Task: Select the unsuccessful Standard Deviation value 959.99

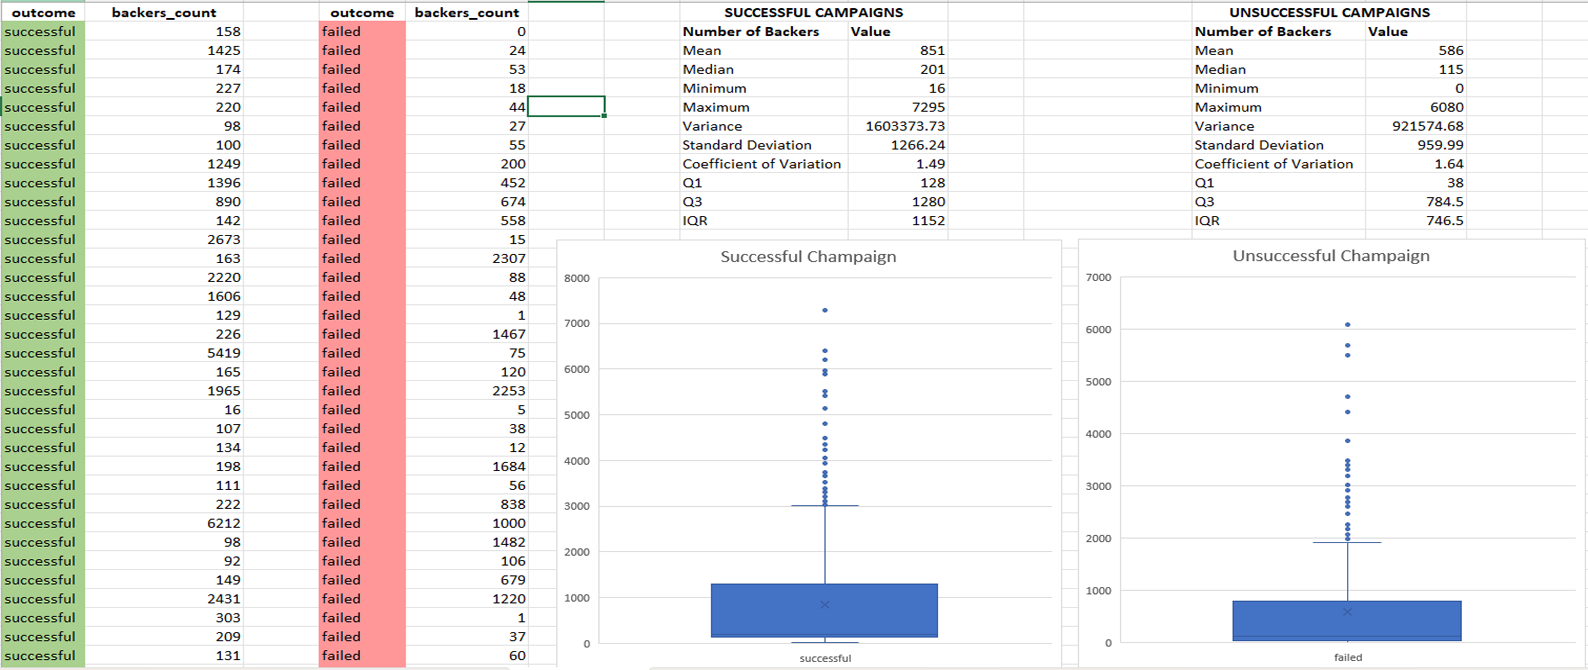Action: pyautogui.click(x=1439, y=145)
